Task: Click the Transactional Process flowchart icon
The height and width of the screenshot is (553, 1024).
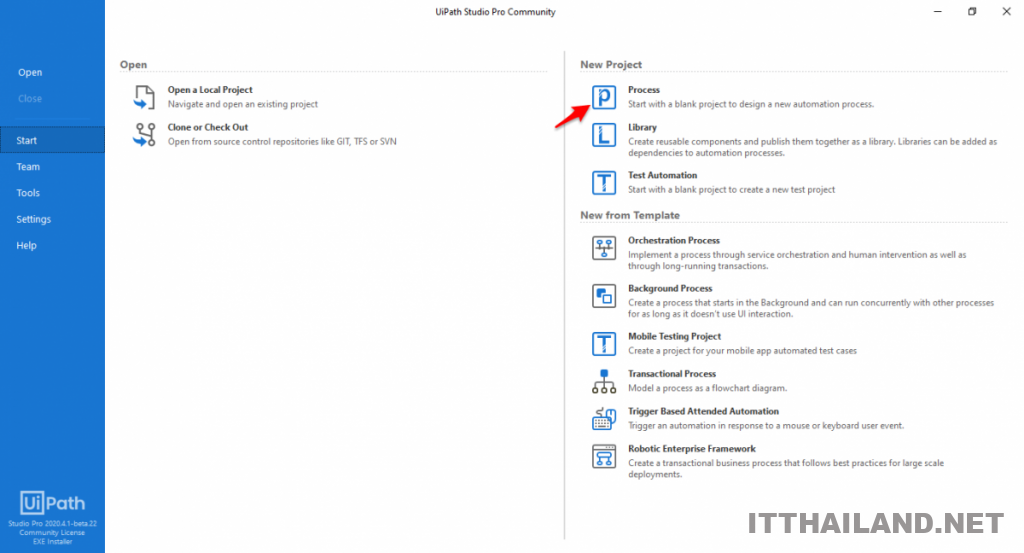Action: (604, 381)
